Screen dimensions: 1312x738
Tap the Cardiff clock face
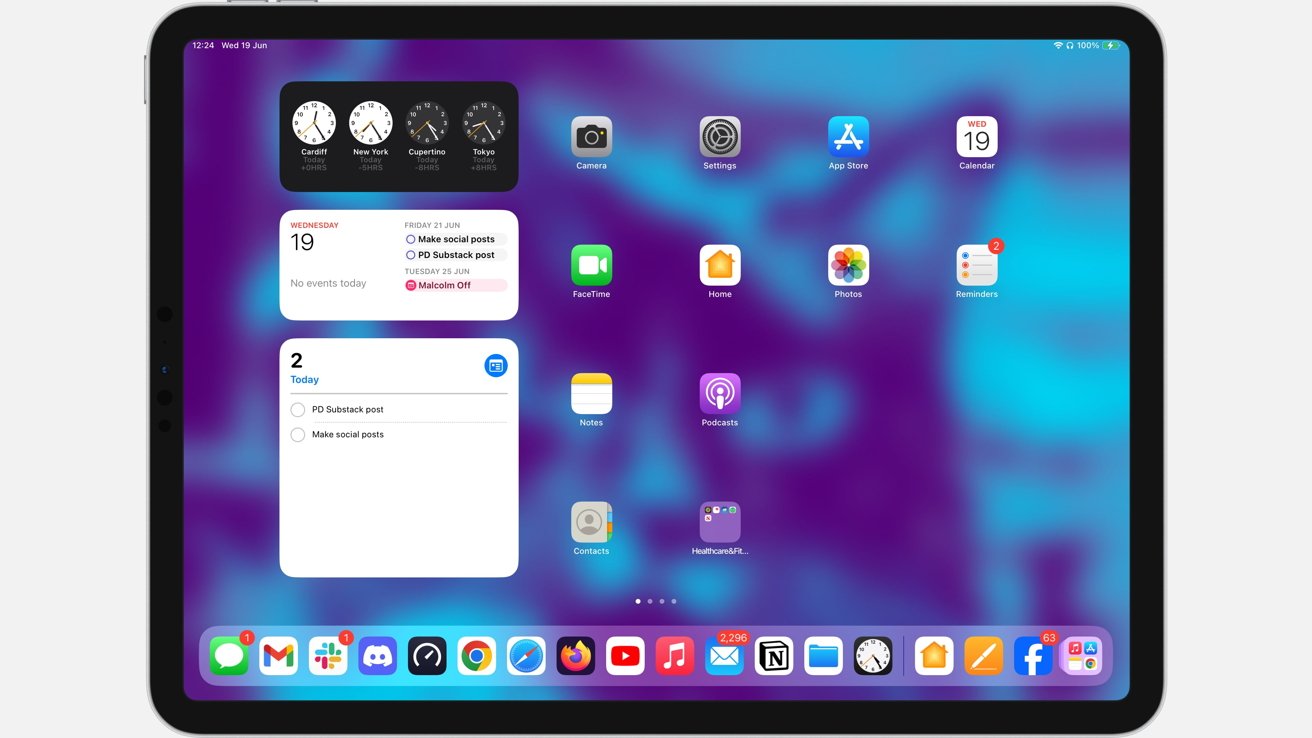(314, 123)
